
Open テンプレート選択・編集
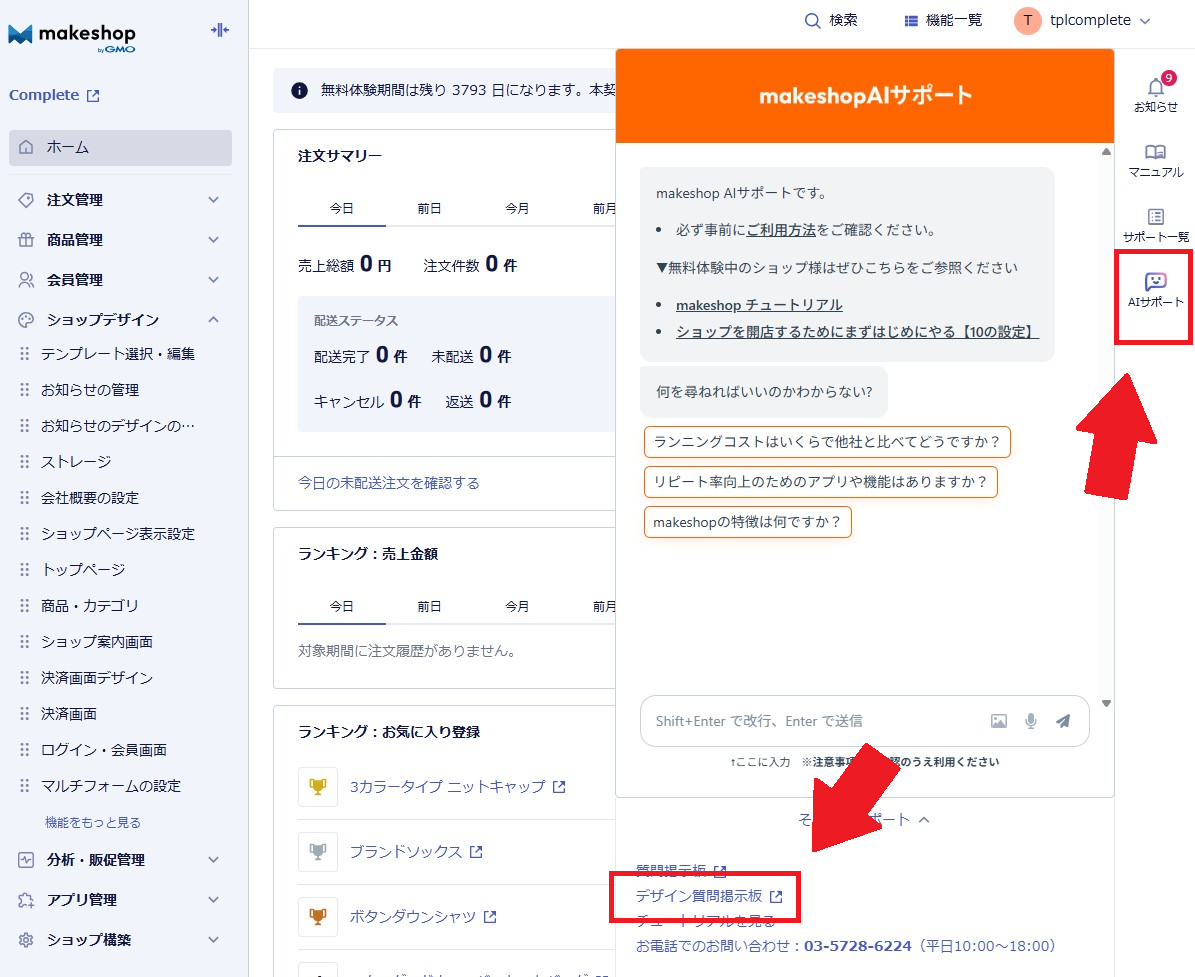coord(118,354)
